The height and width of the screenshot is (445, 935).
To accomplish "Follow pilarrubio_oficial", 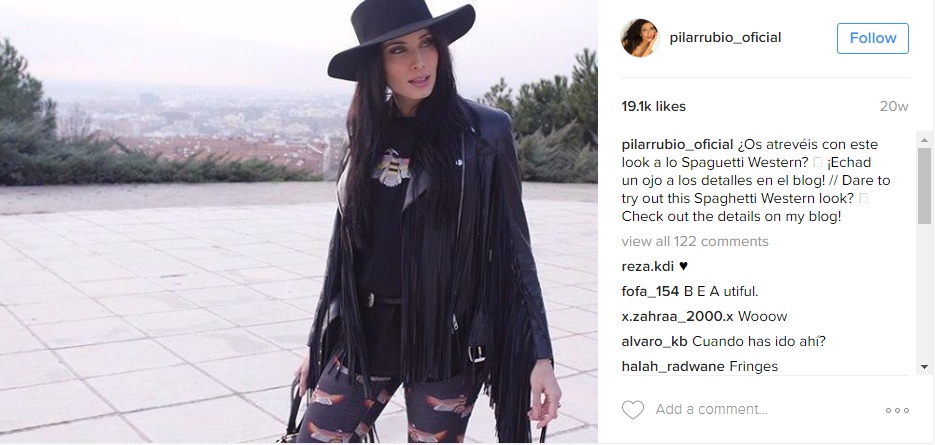I will tap(872, 38).
